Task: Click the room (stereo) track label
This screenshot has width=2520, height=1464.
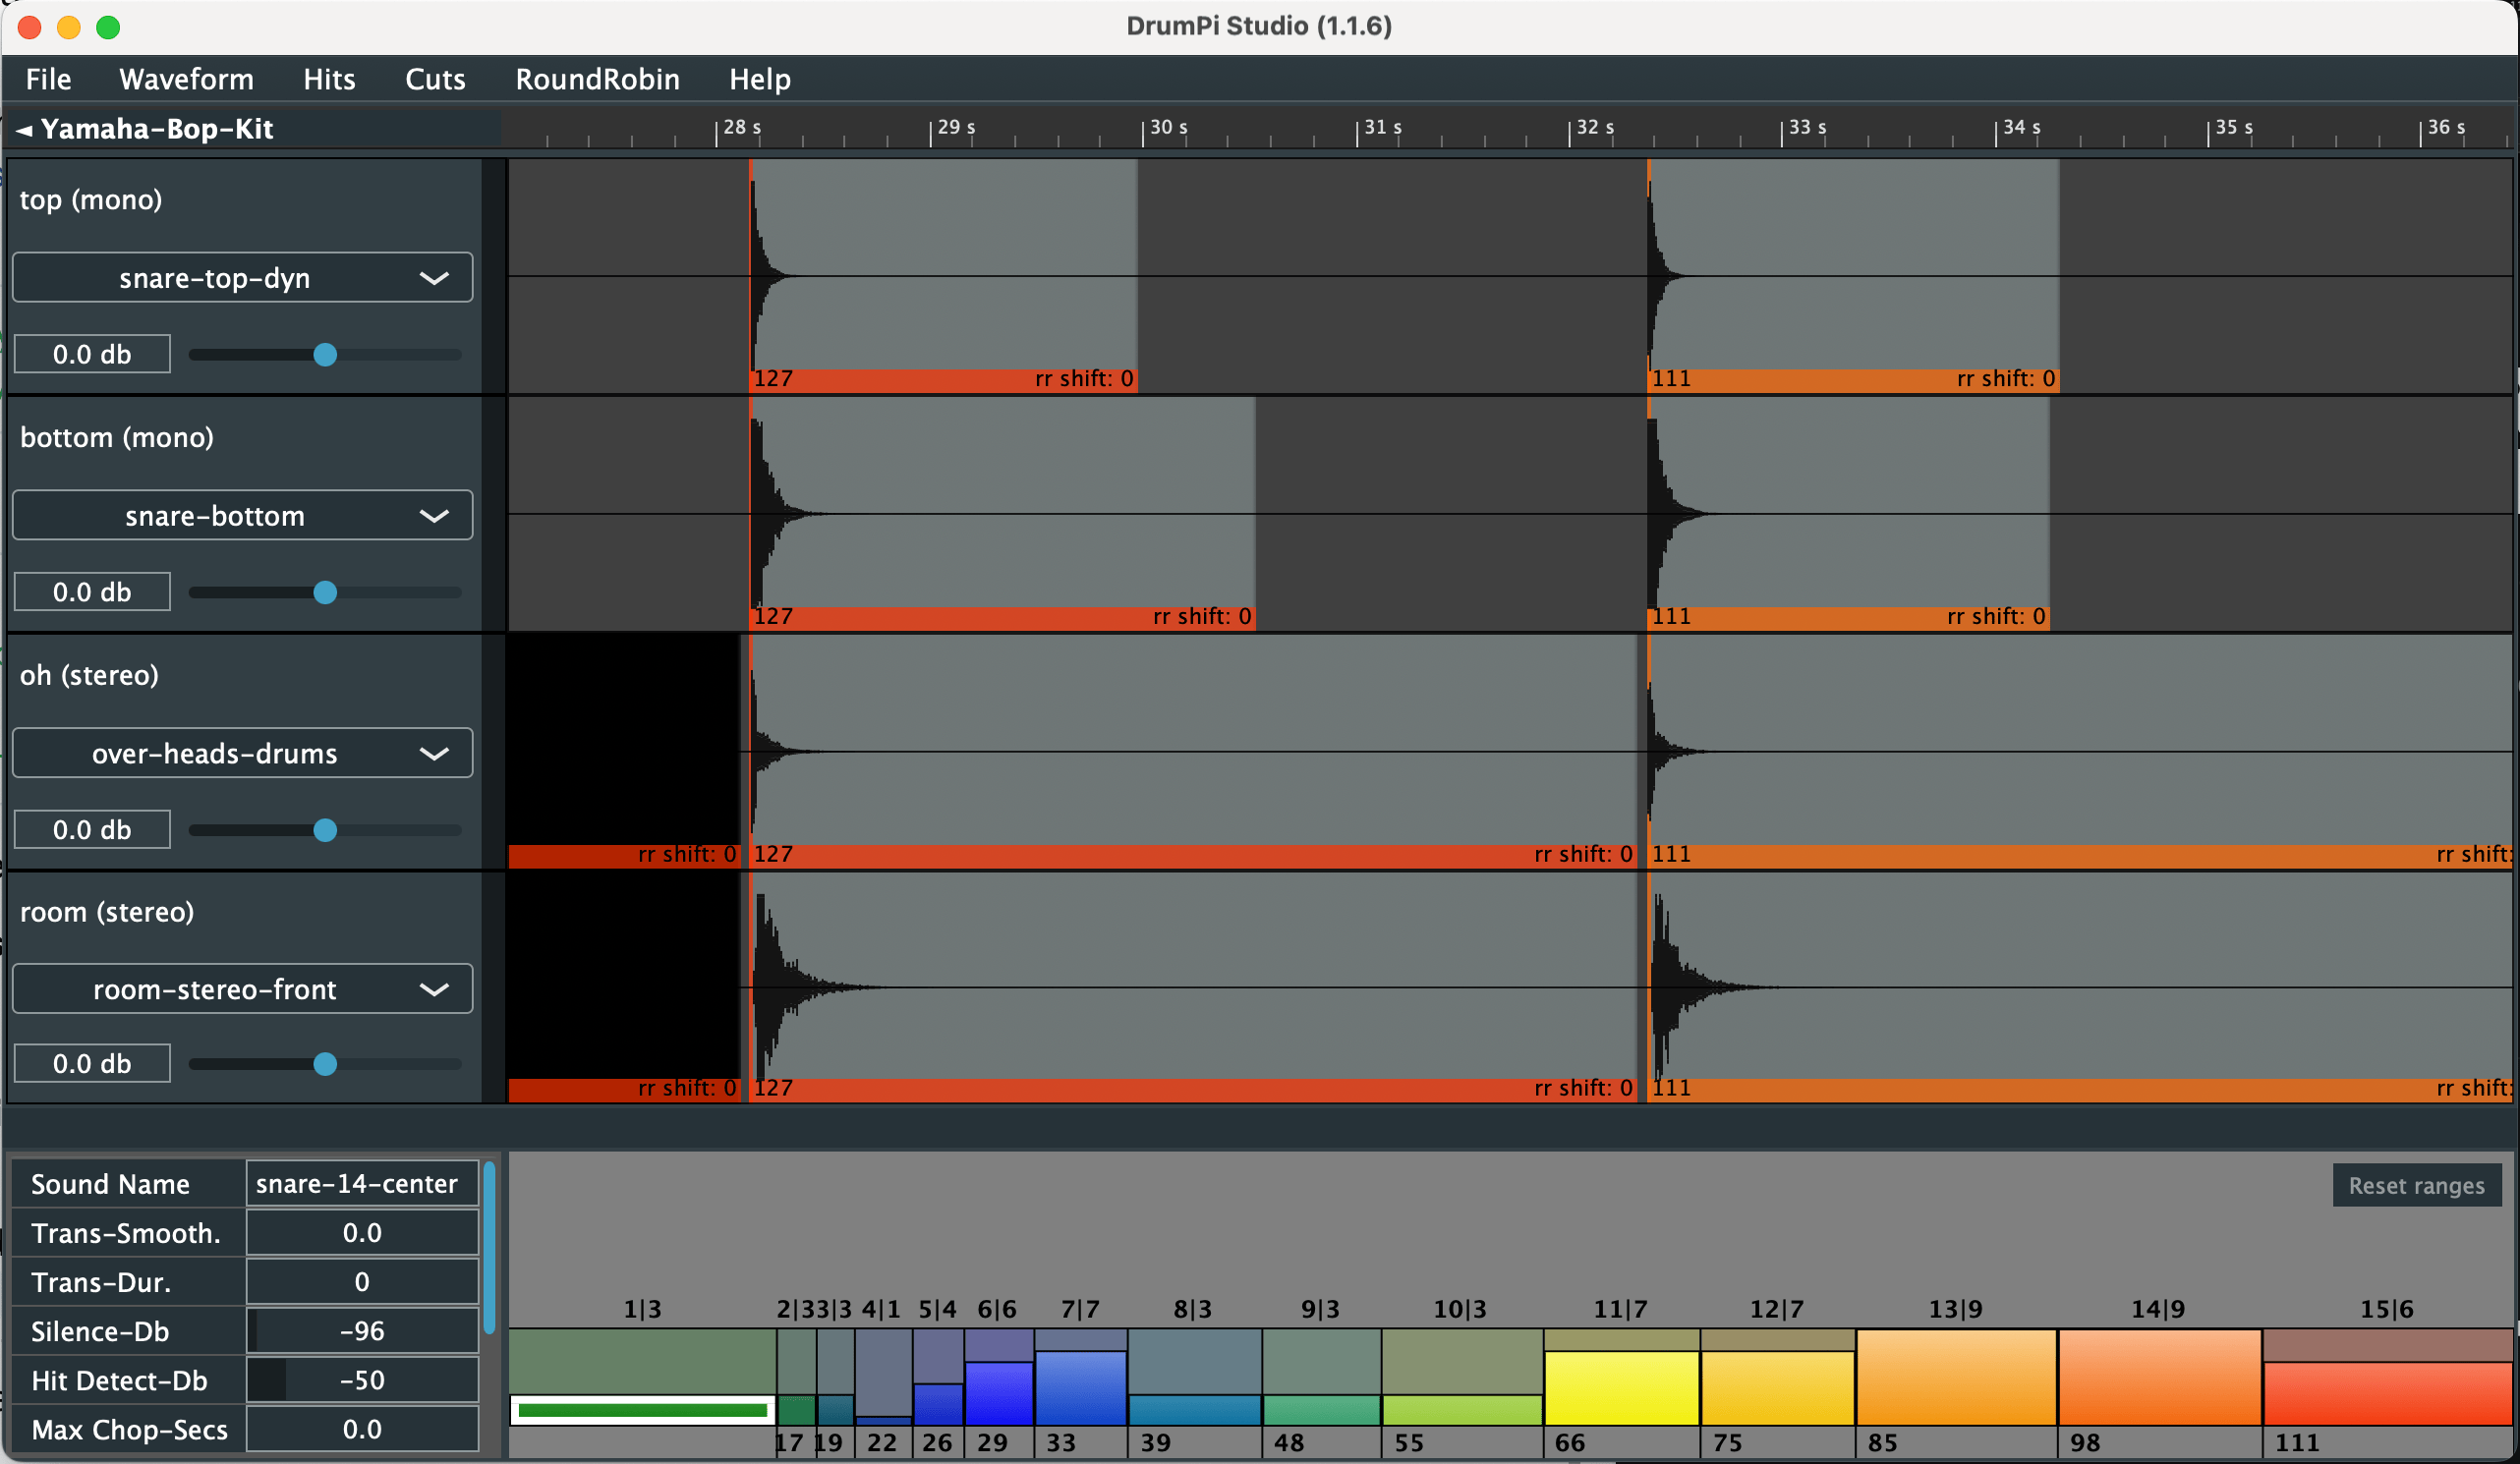Action: 107,912
